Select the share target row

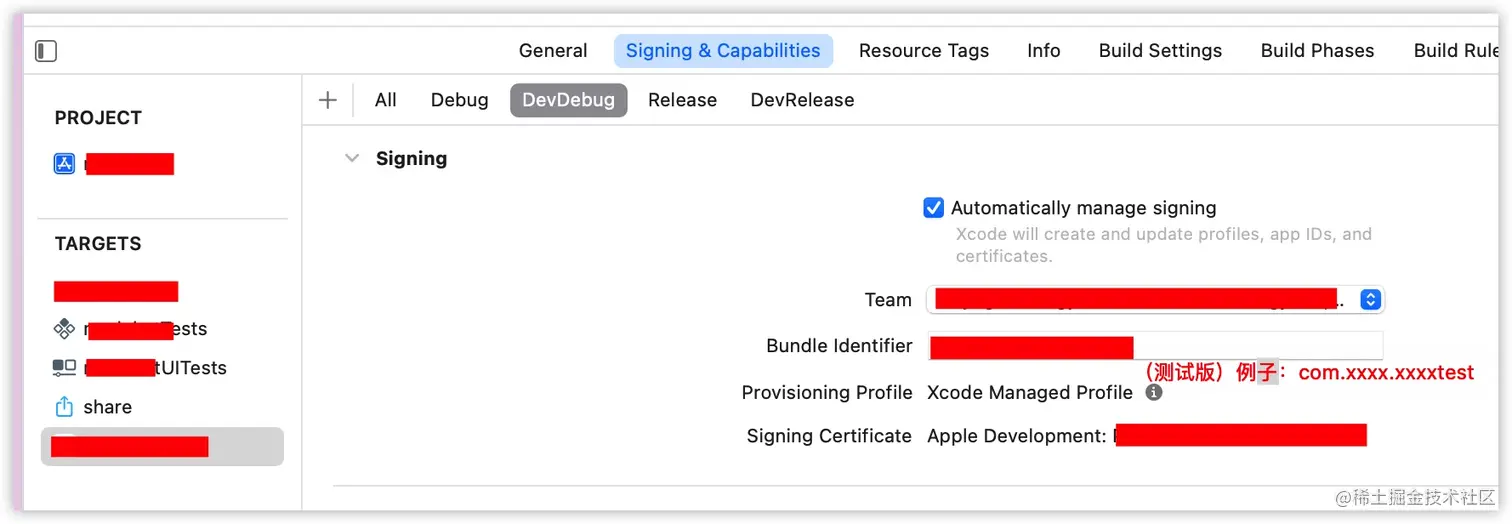(x=162, y=407)
